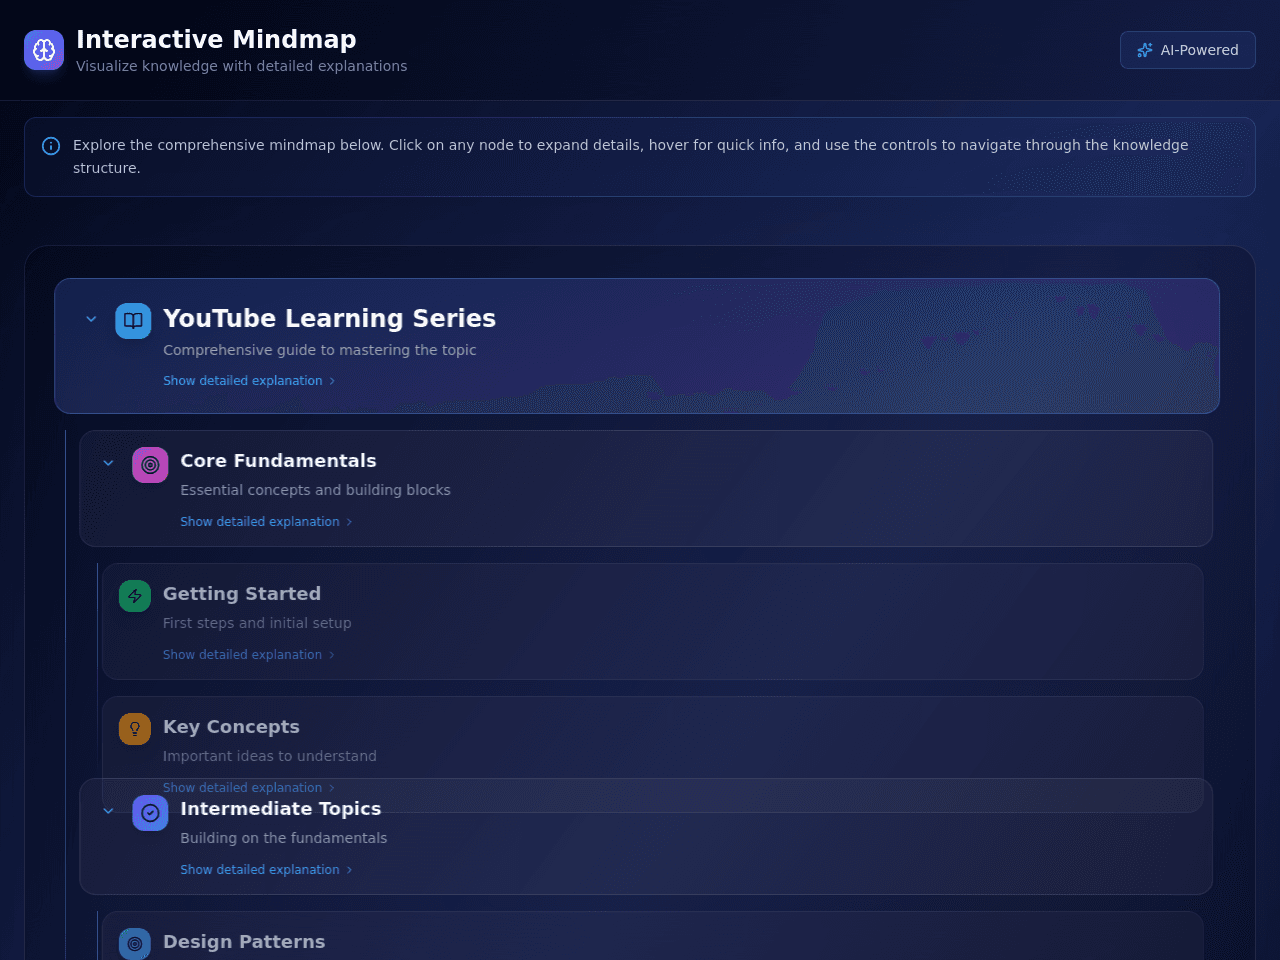Collapse the Core Fundamentals node
1280x960 pixels.
point(108,463)
